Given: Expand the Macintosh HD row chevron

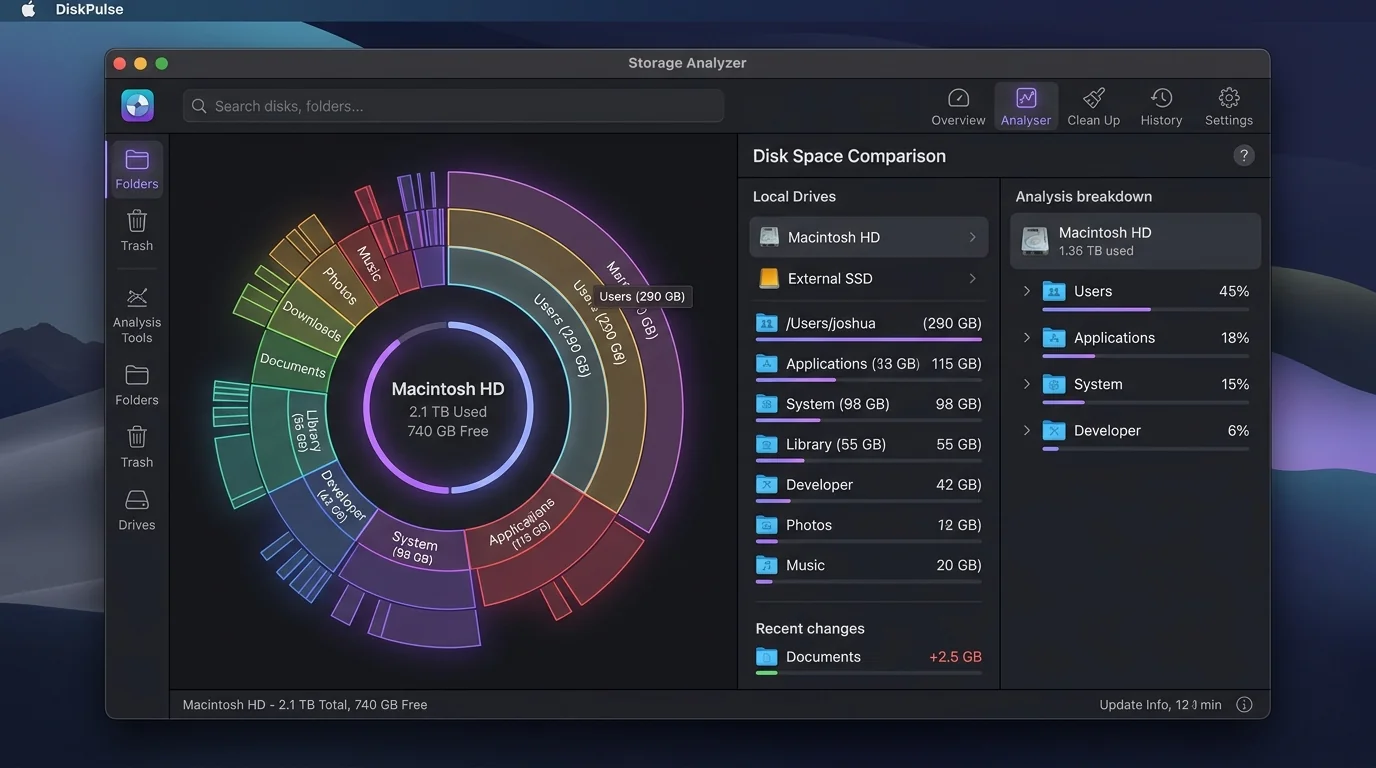Looking at the screenshot, I should (972, 237).
